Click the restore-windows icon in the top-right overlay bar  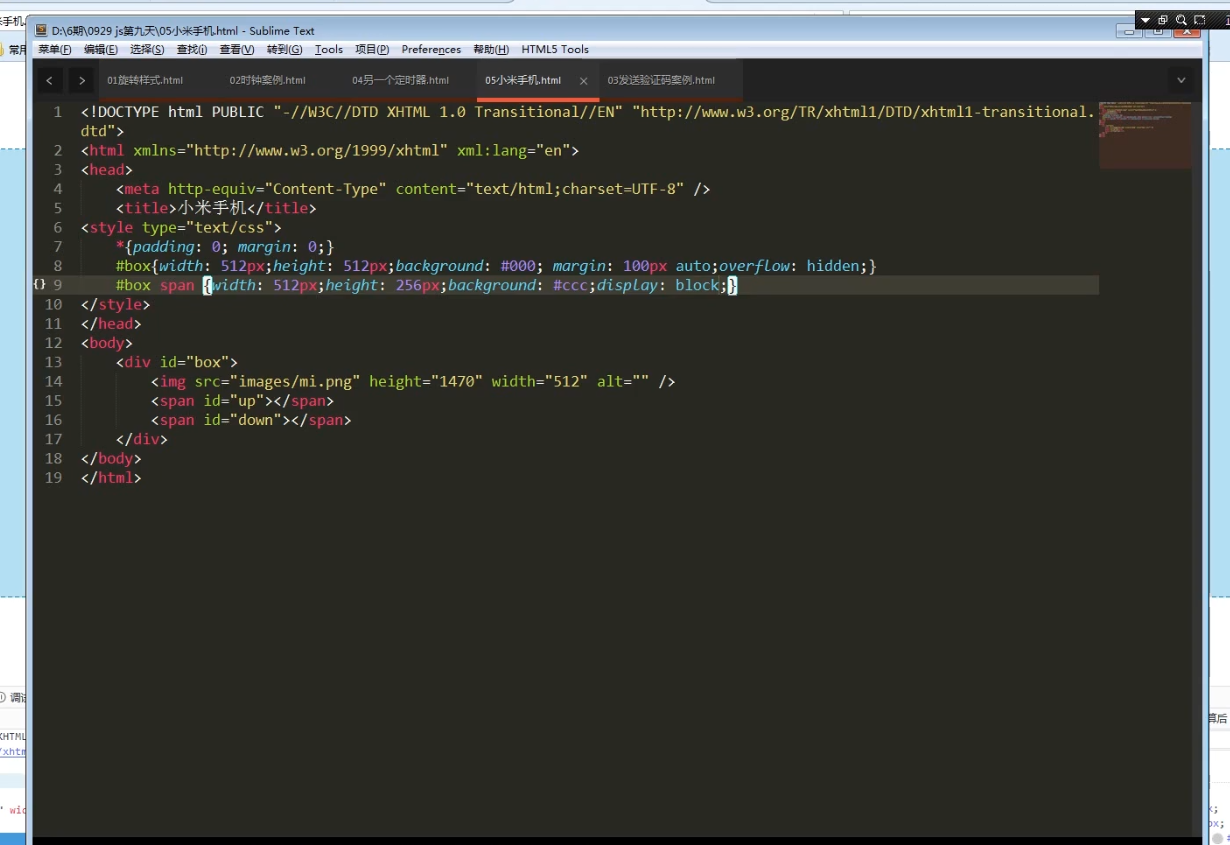coord(1163,20)
